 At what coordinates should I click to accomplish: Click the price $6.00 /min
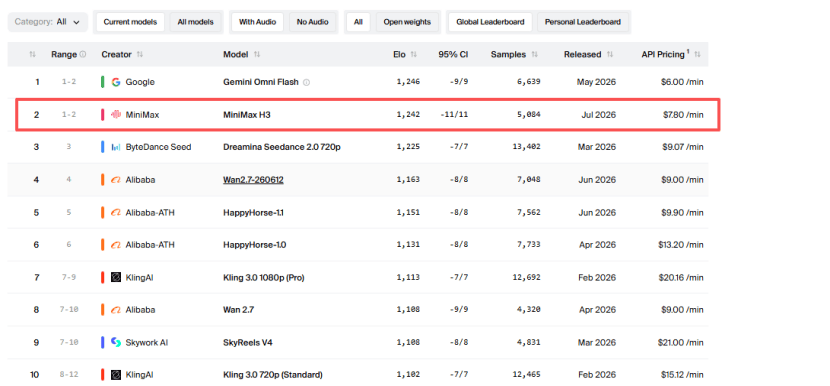[682, 82]
